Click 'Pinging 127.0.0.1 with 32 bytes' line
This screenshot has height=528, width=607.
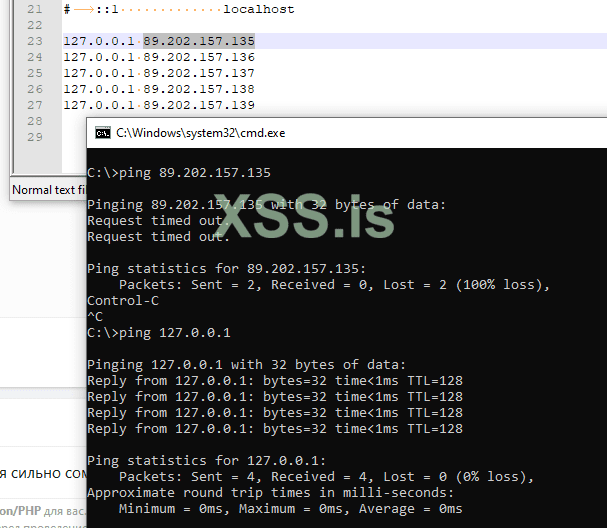247,365
